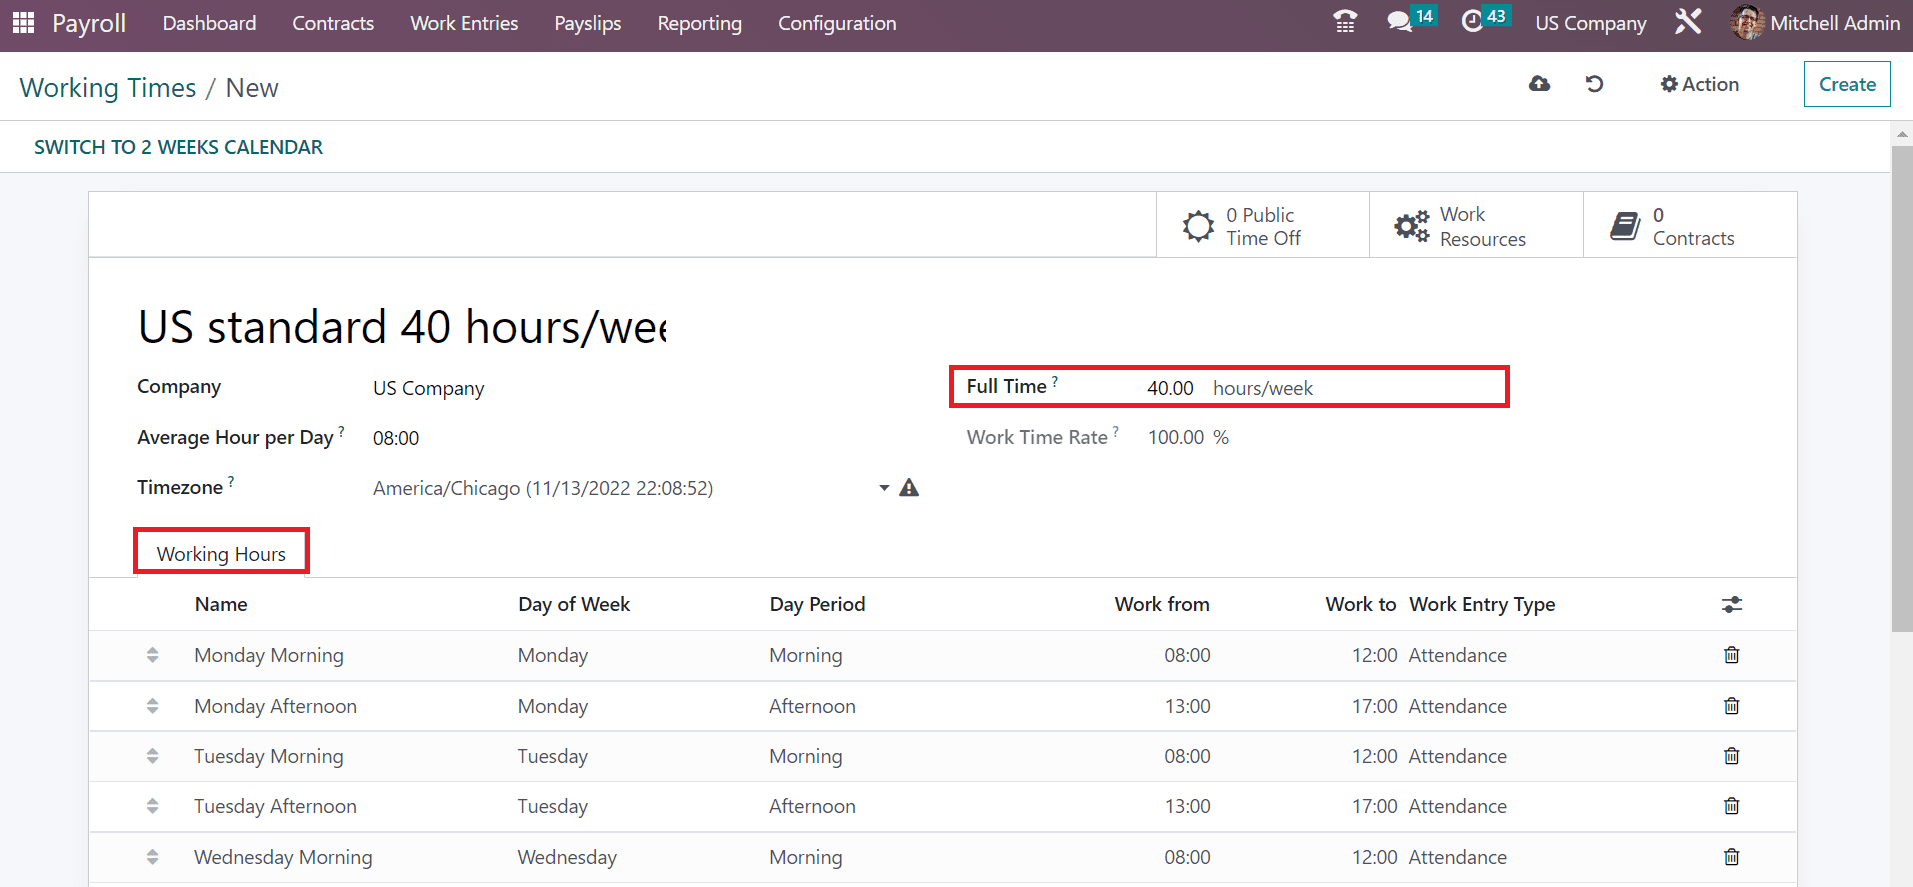1913x887 pixels.
Task: Click the discard changes undo icon
Action: [1595, 84]
